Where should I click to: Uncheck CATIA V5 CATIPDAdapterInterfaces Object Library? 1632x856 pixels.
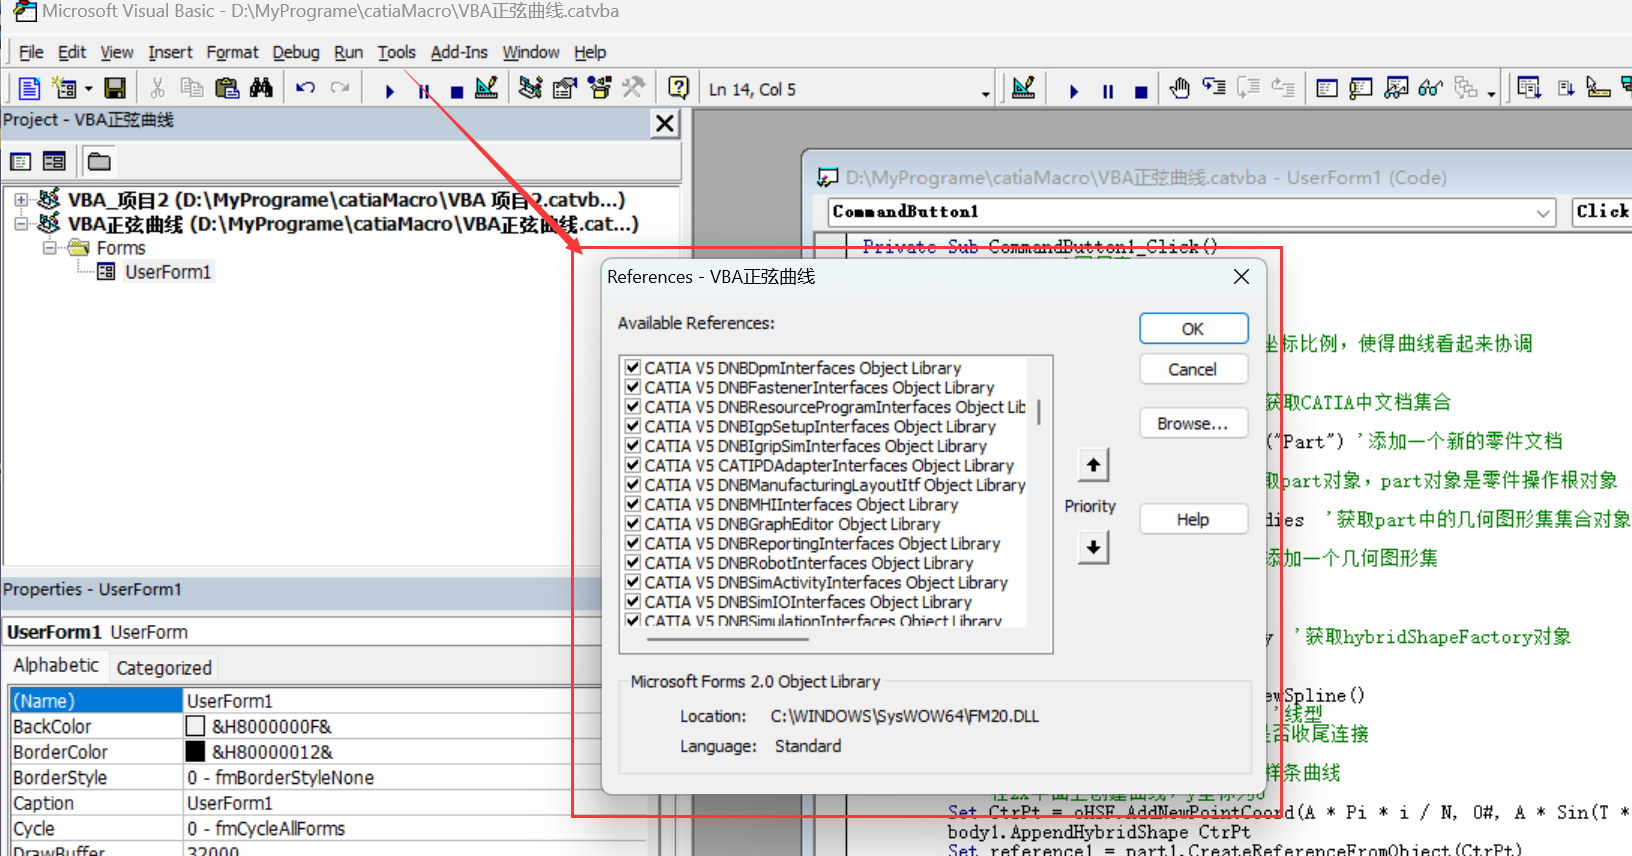pos(632,465)
